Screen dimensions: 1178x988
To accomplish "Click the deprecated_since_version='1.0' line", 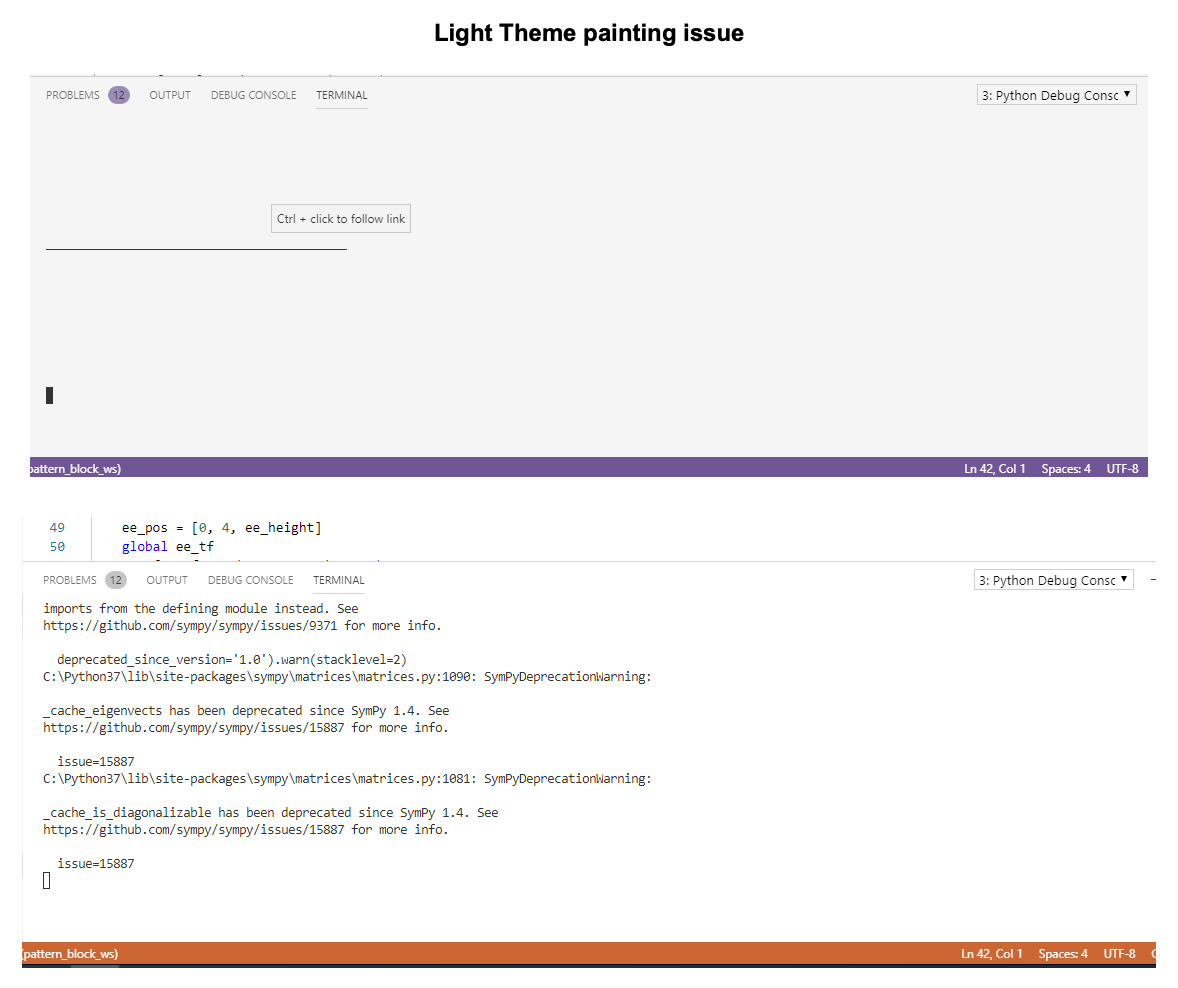I will point(231,660).
